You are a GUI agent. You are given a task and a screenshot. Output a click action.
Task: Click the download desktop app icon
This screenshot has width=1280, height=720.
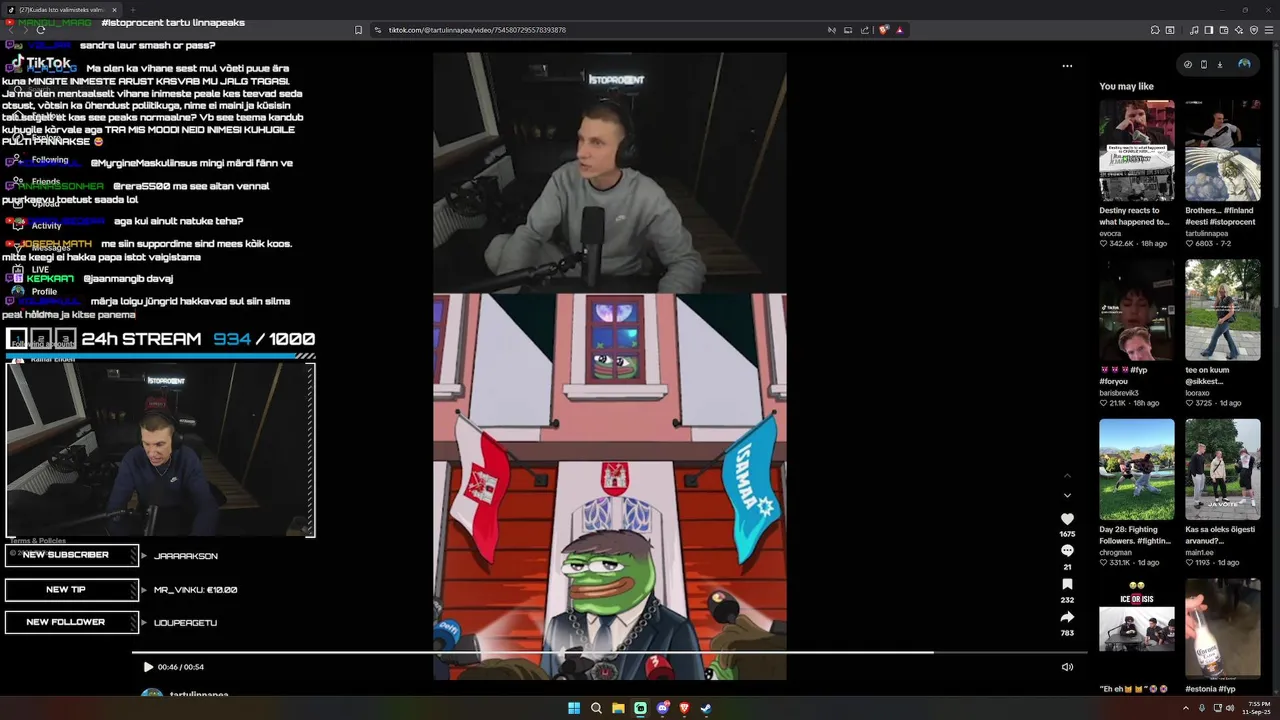1220,64
